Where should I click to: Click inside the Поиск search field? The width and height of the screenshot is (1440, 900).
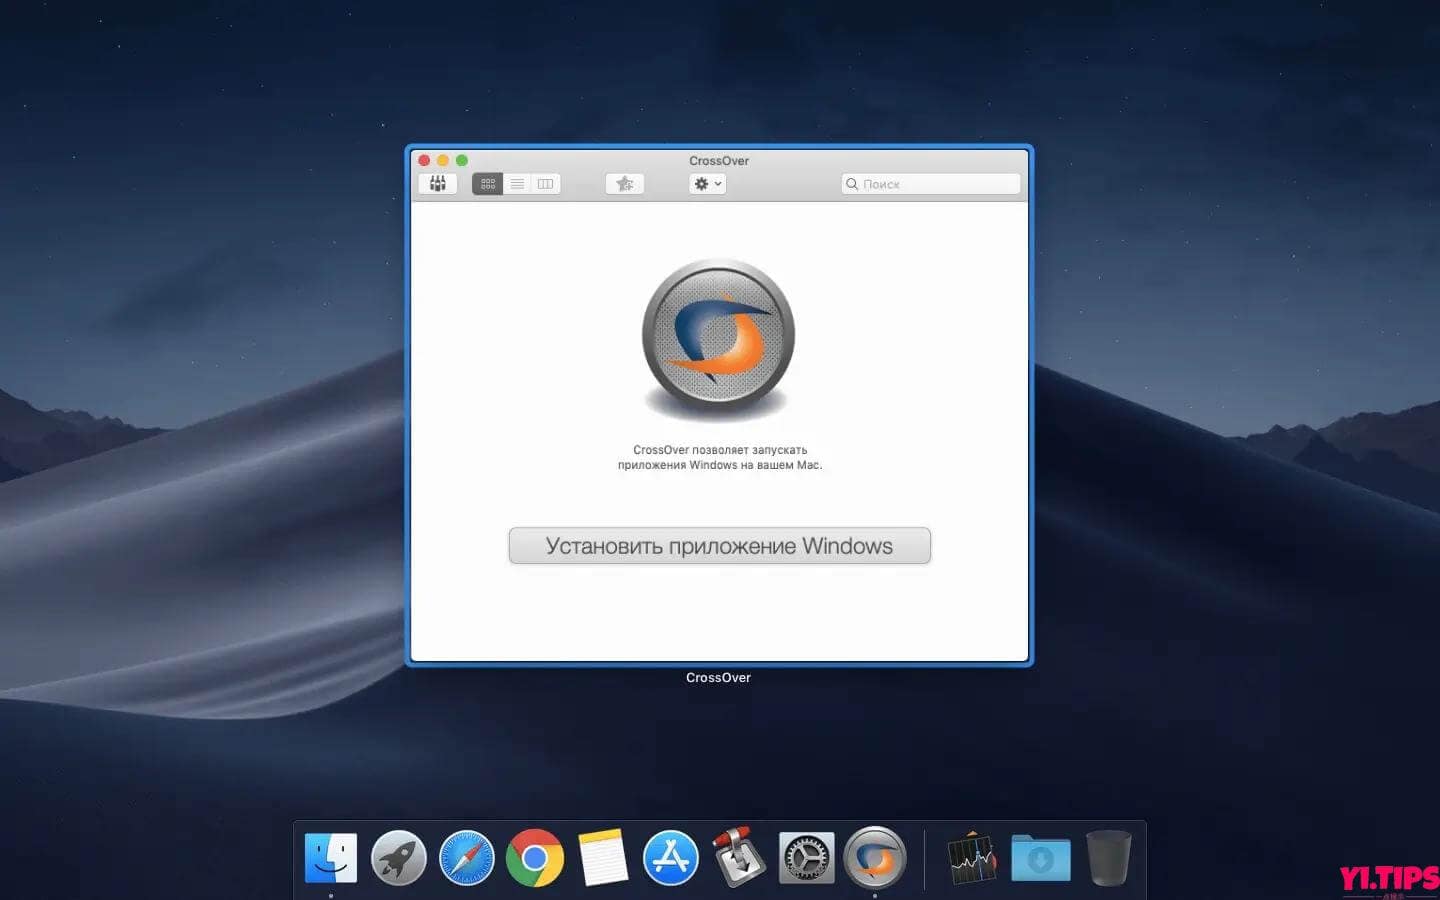pyautogui.click(x=930, y=183)
